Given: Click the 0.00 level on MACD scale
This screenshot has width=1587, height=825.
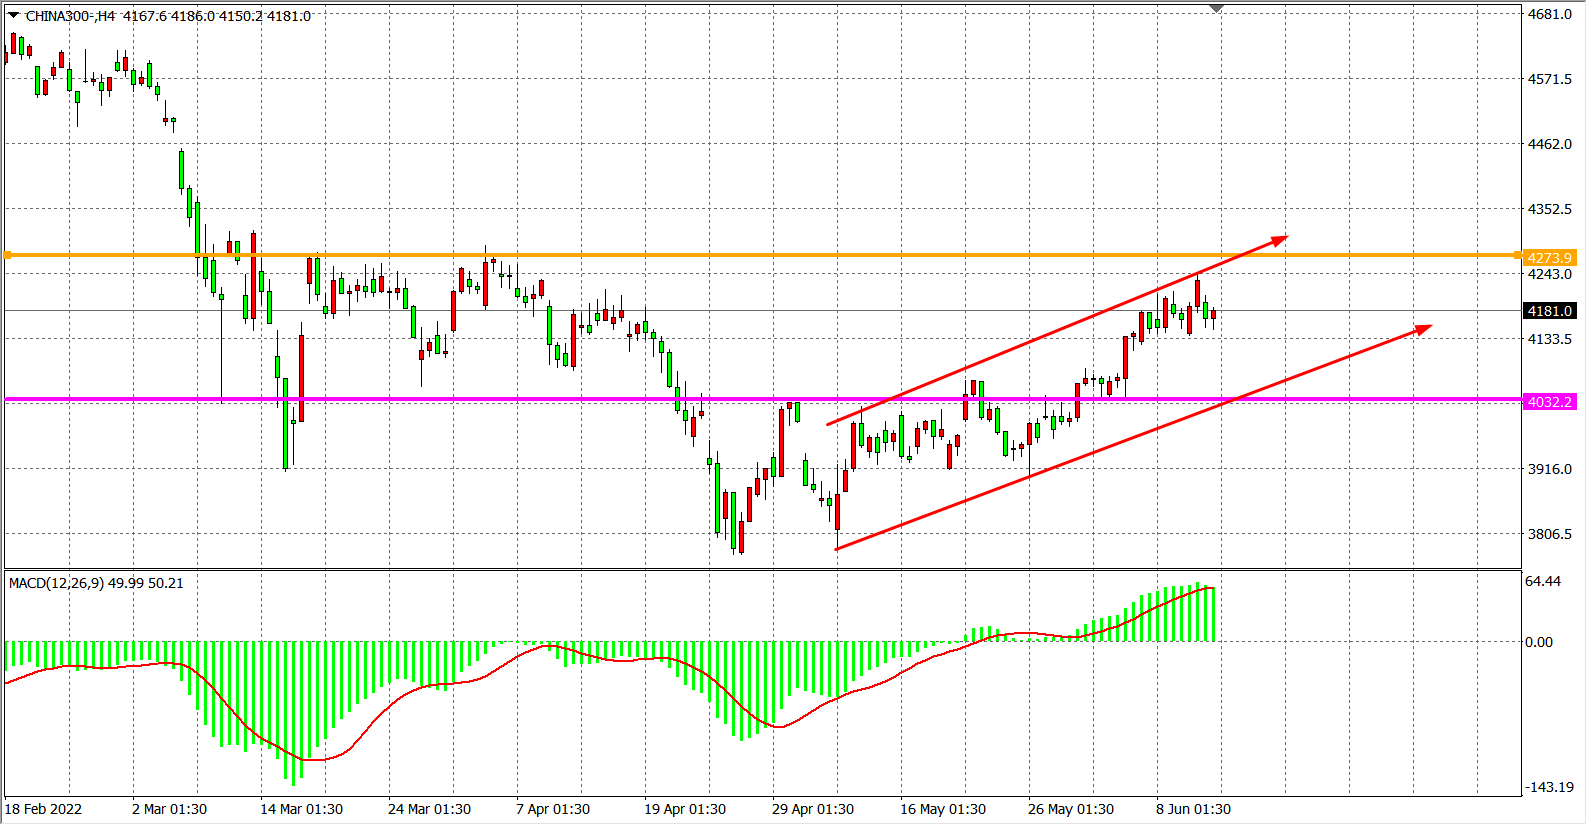Looking at the screenshot, I should coord(1539,642).
